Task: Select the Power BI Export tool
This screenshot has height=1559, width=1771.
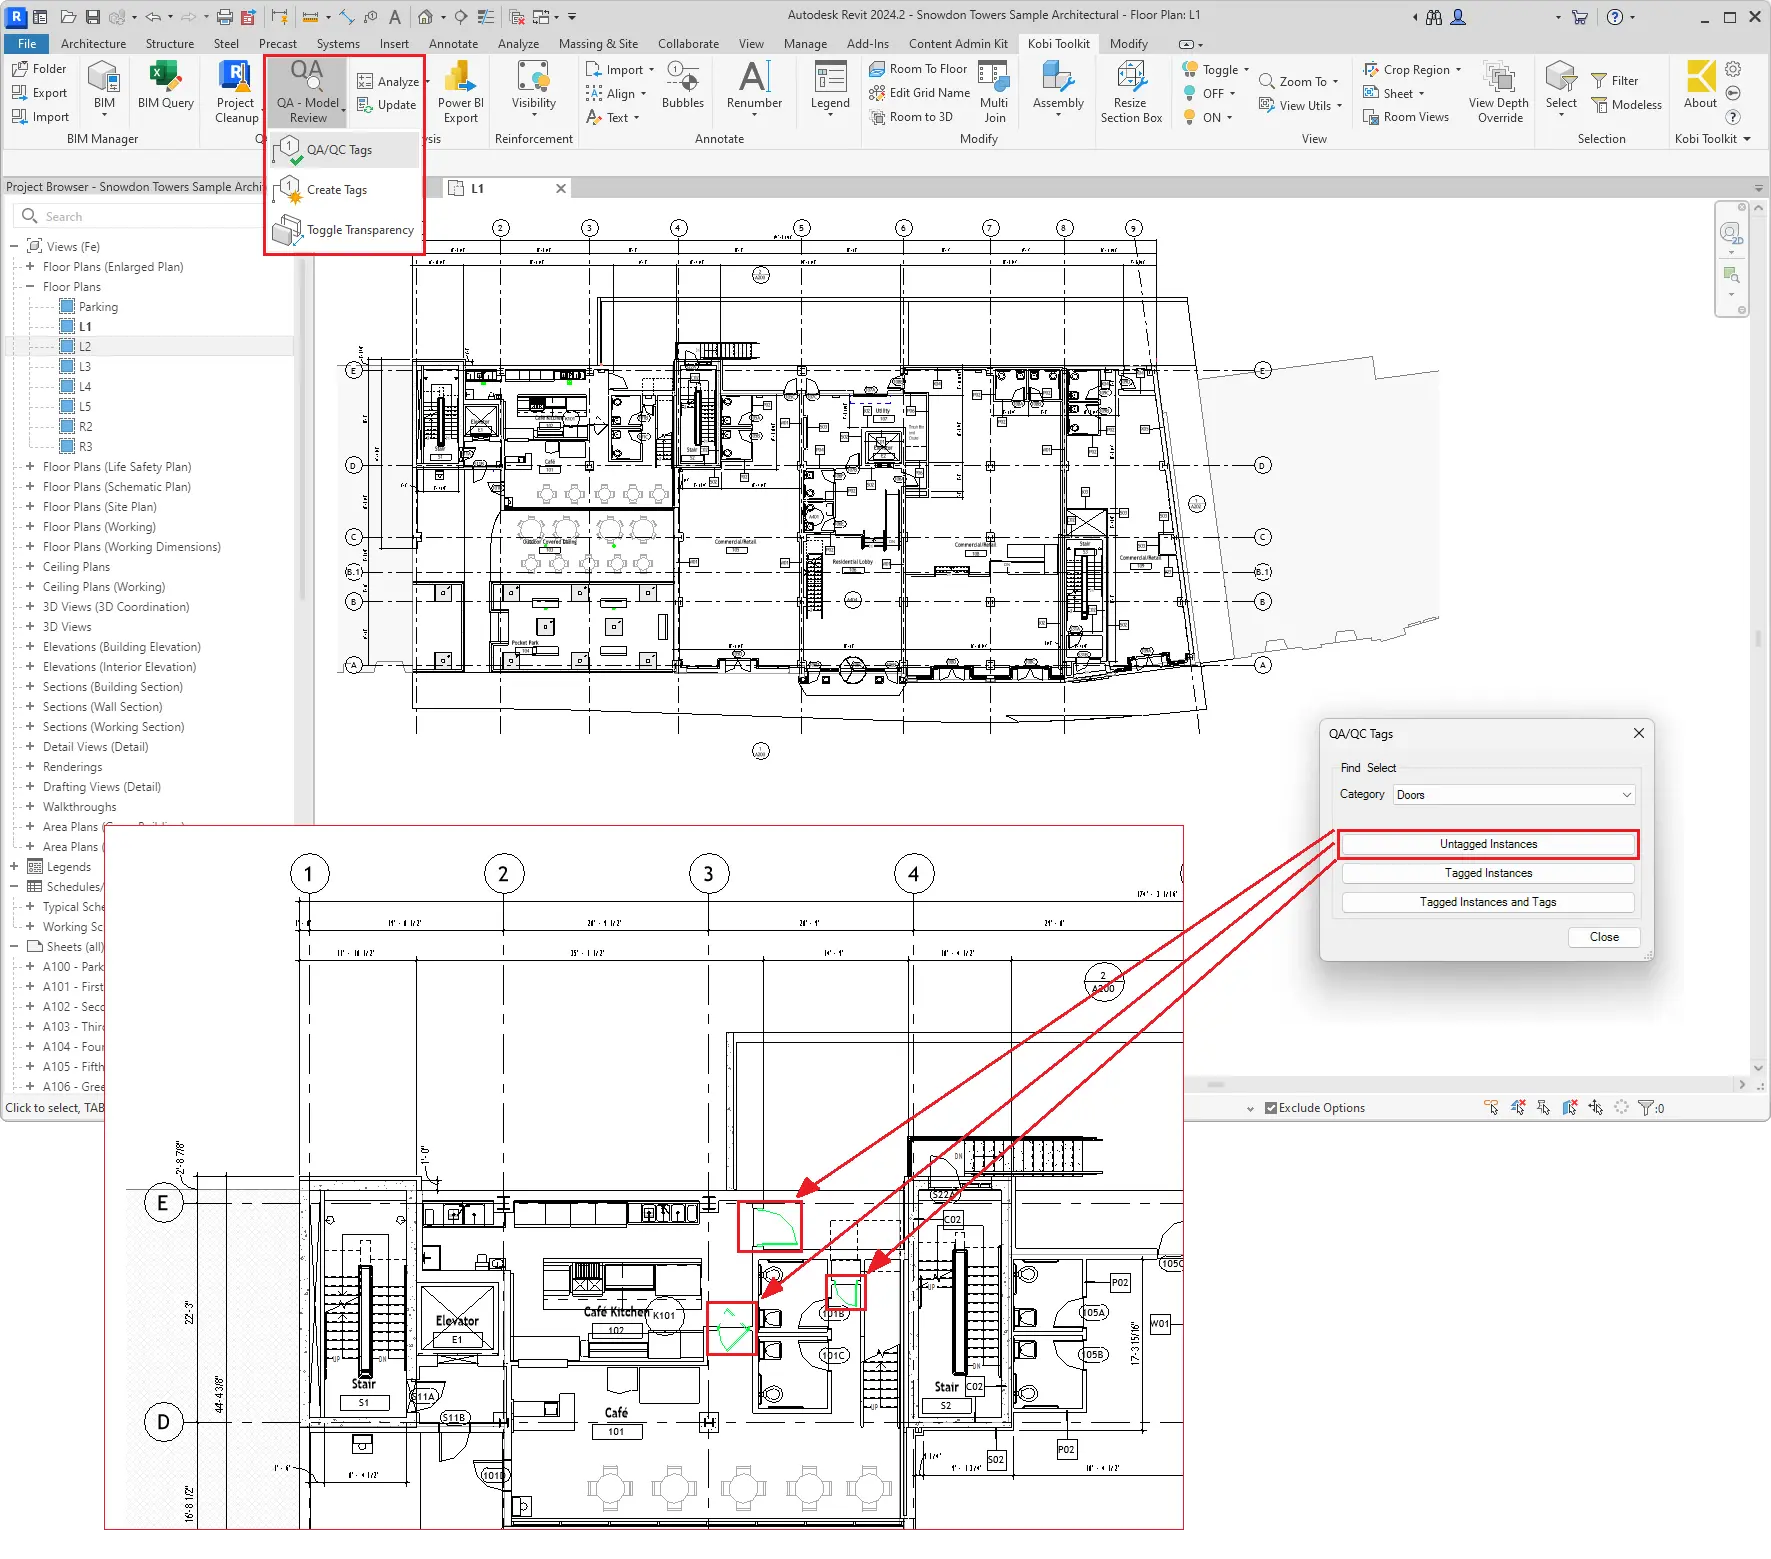Action: [x=459, y=92]
